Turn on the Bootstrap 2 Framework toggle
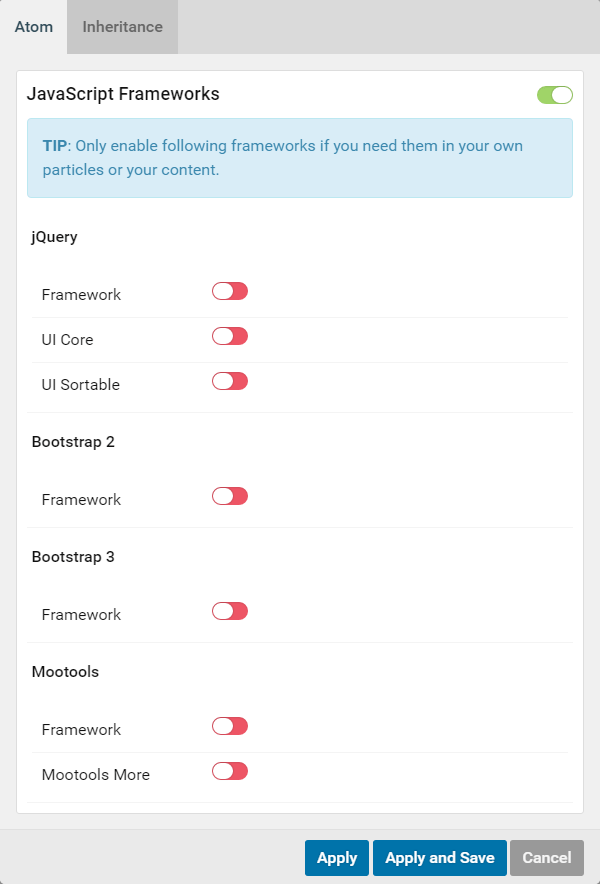Image resolution: width=600 pixels, height=884 pixels. click(x=229, y=496)
